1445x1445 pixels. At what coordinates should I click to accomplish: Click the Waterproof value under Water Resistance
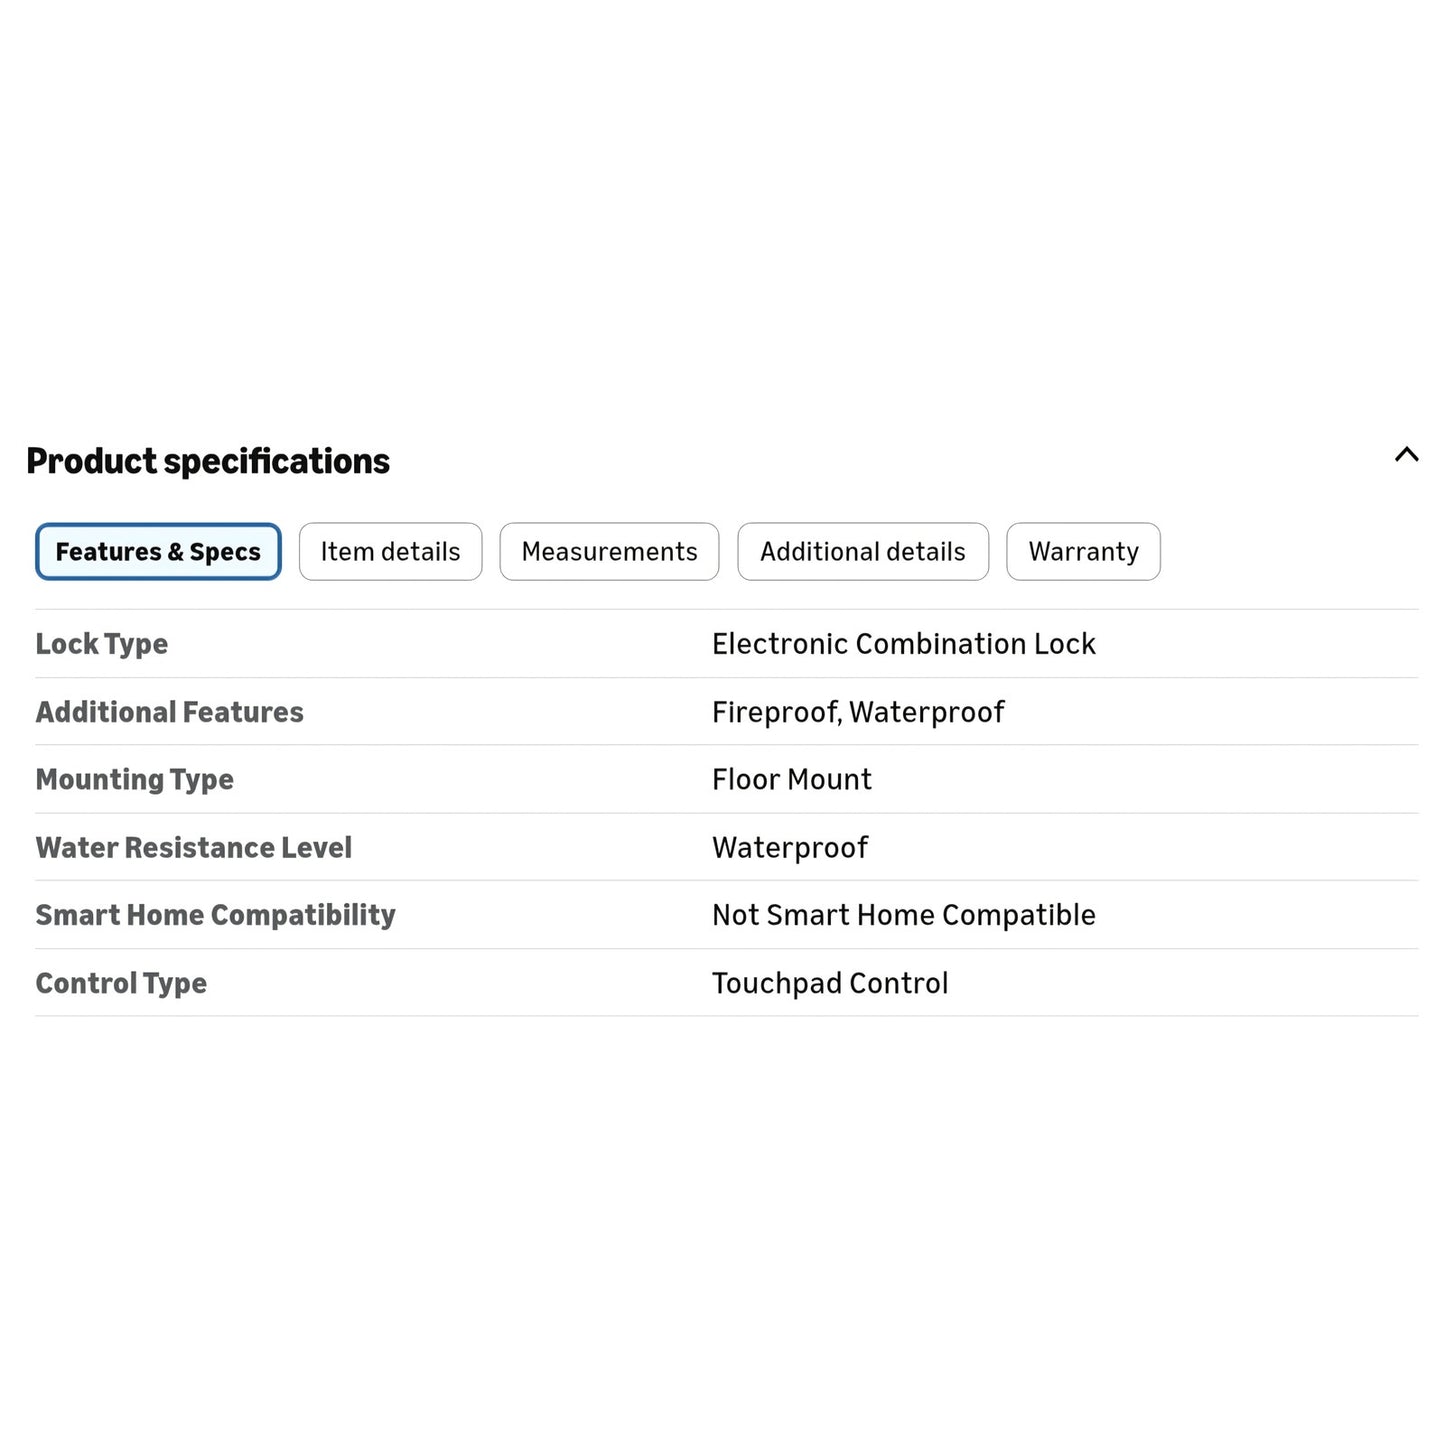click(x=790, y=848)
